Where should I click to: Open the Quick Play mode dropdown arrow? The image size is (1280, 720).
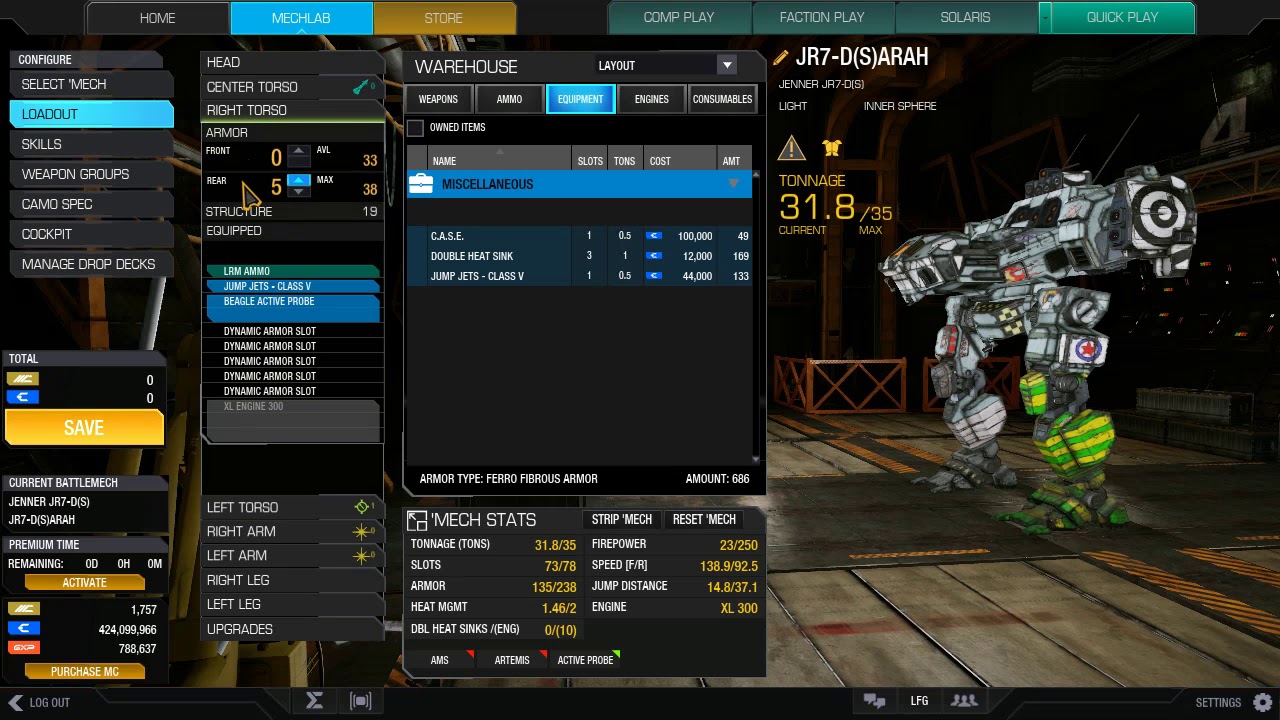tap(1045, 17)
